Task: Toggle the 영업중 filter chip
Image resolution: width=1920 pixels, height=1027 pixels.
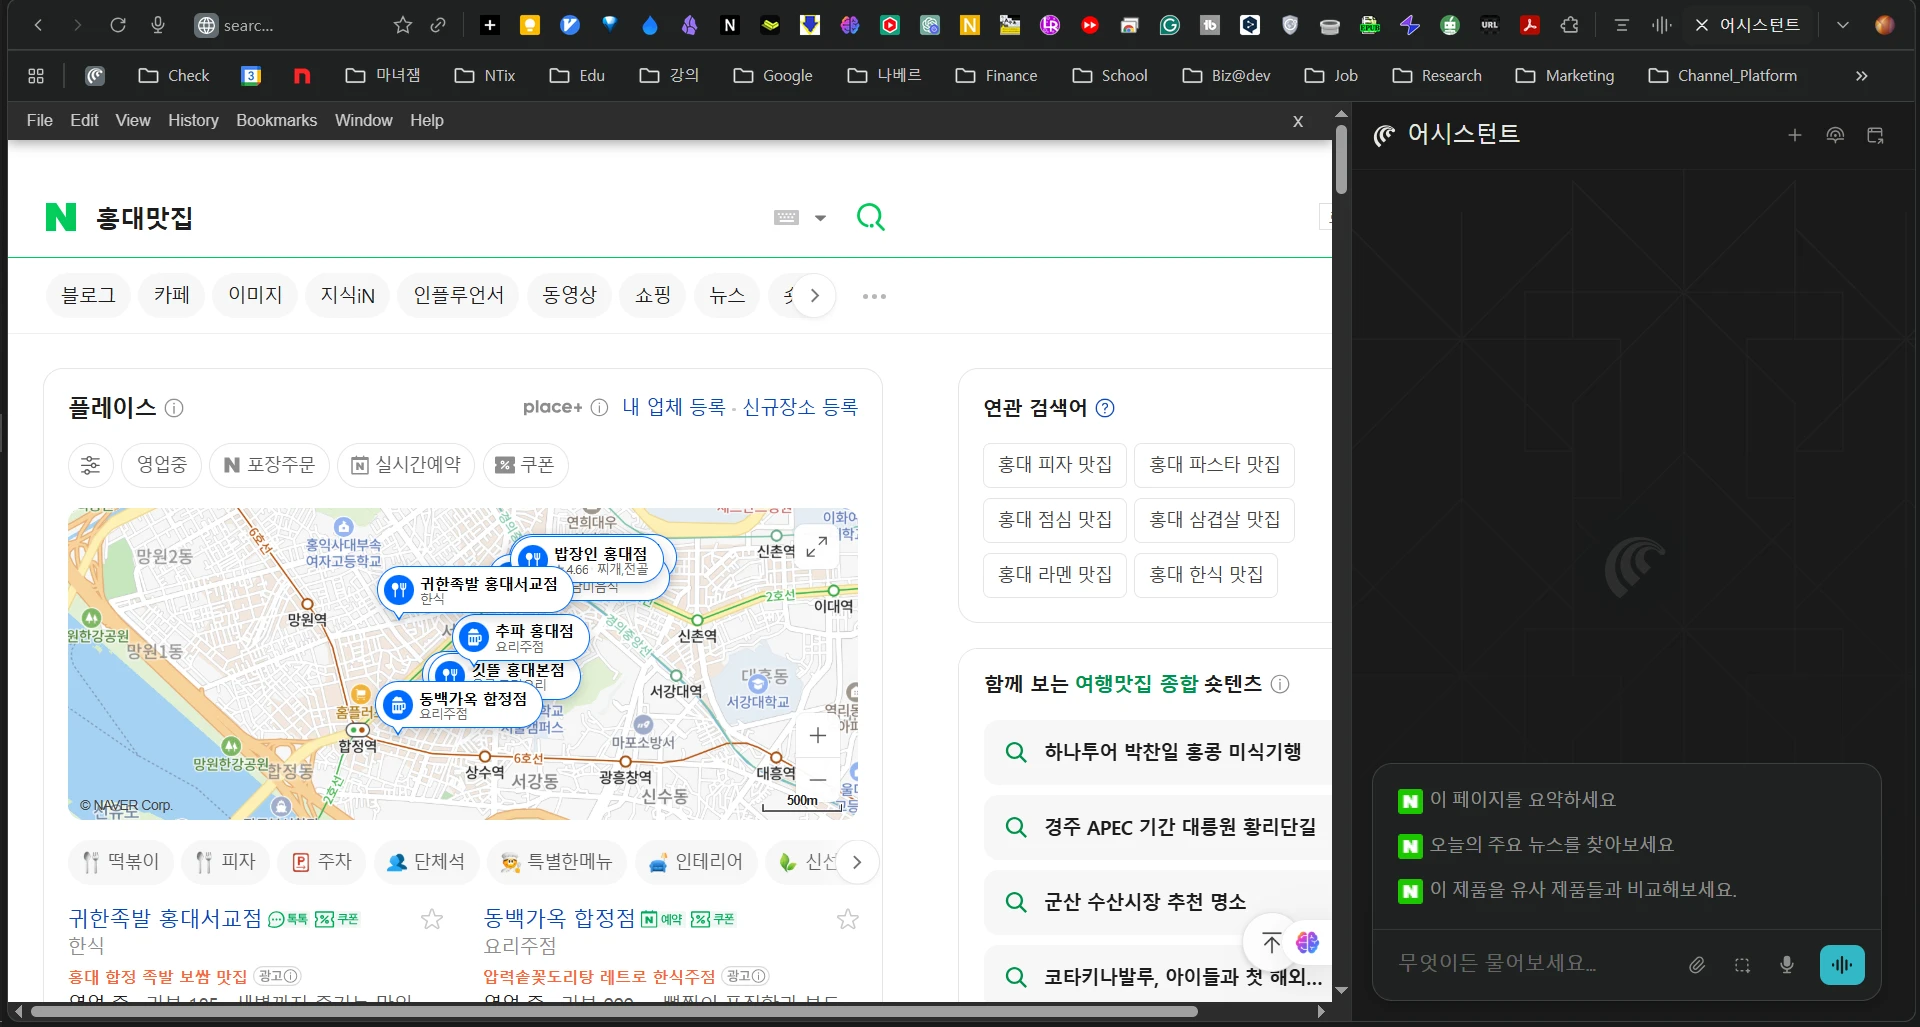Action: 162,465
